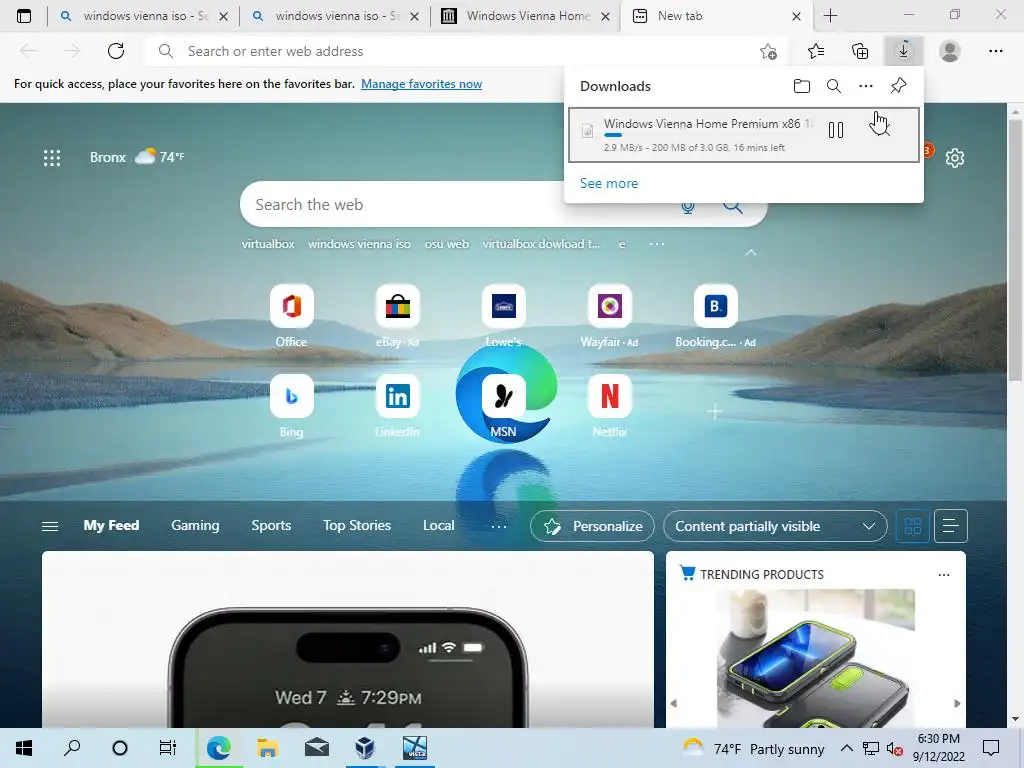Show hidden system tray icons chevron
1024x768 pixels.
(x=846, y=748)
